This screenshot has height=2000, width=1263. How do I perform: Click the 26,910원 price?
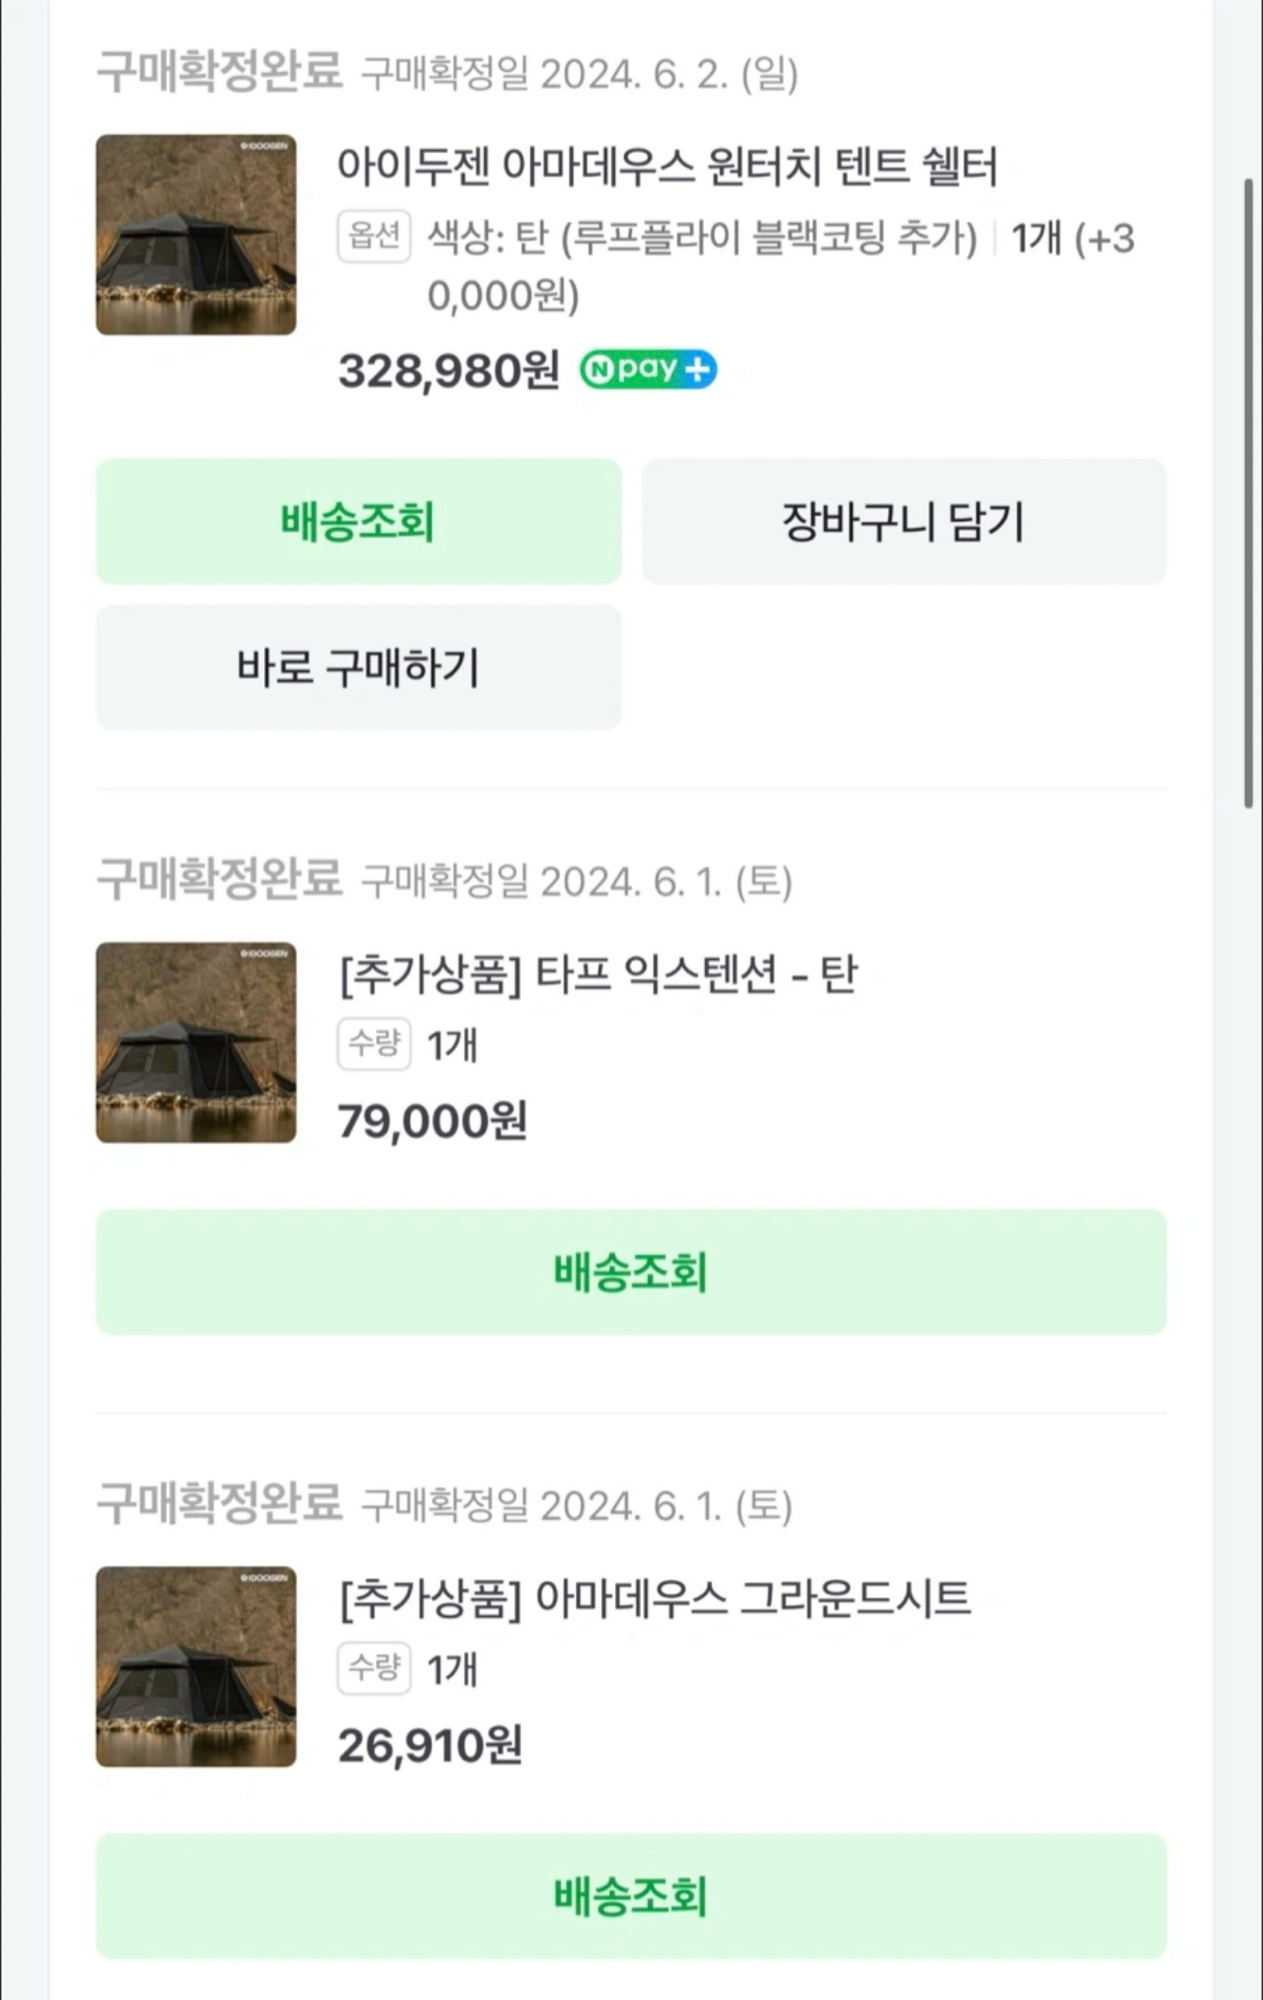pos(430,1746)
